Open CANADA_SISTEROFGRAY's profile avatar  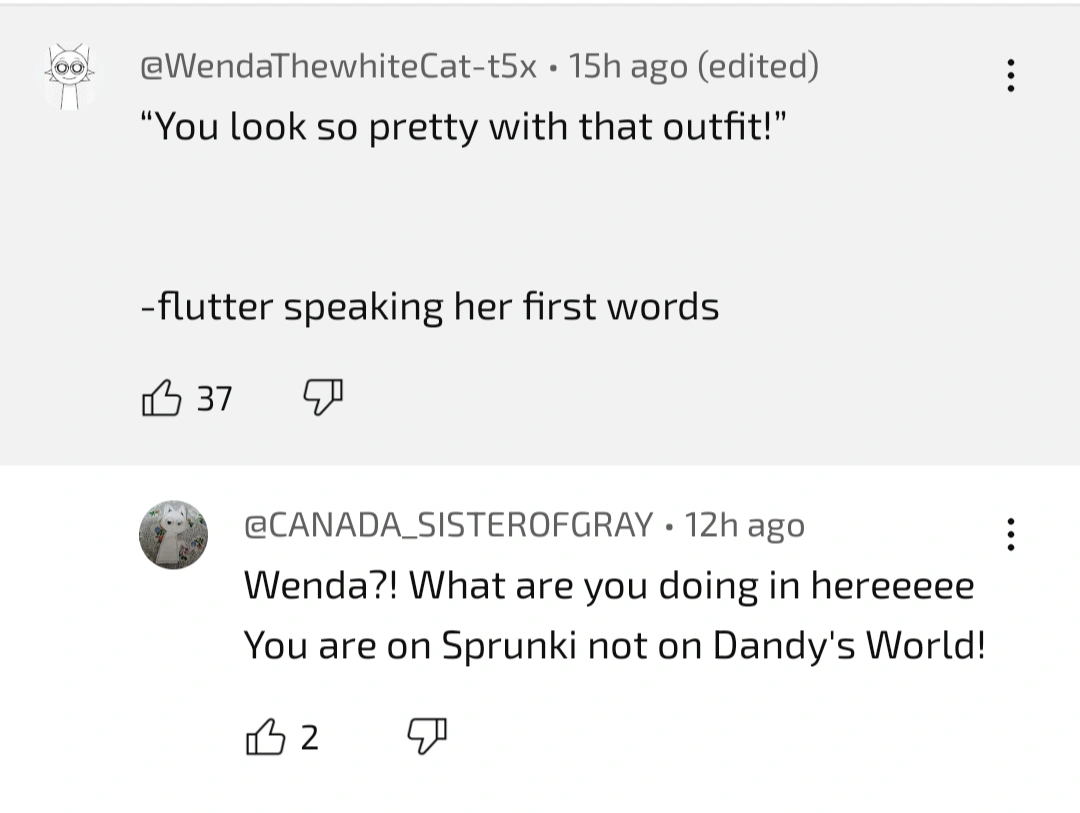pyautogui.click(x=173, y=534)
